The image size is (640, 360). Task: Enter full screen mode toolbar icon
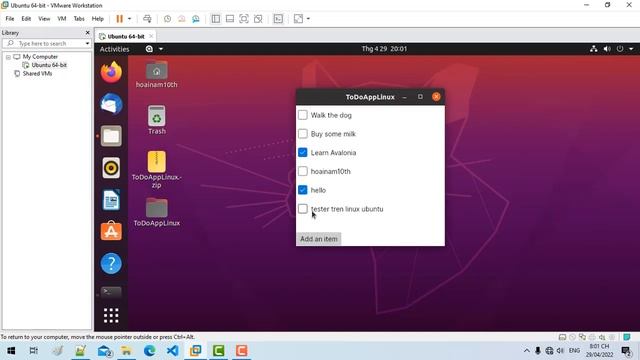tap(244, 19)
